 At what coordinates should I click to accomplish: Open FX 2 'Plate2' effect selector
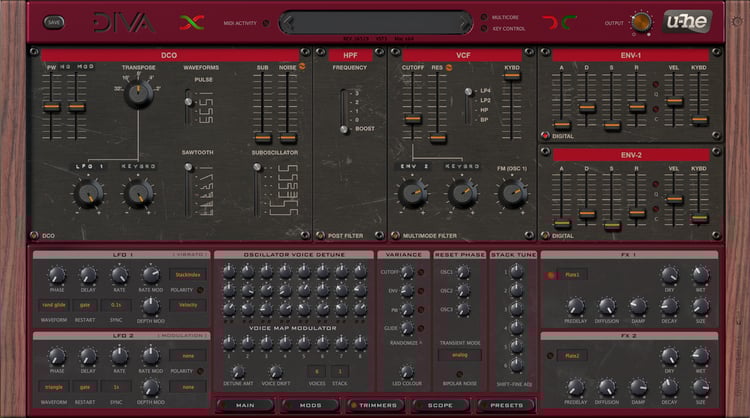[572, 356]
